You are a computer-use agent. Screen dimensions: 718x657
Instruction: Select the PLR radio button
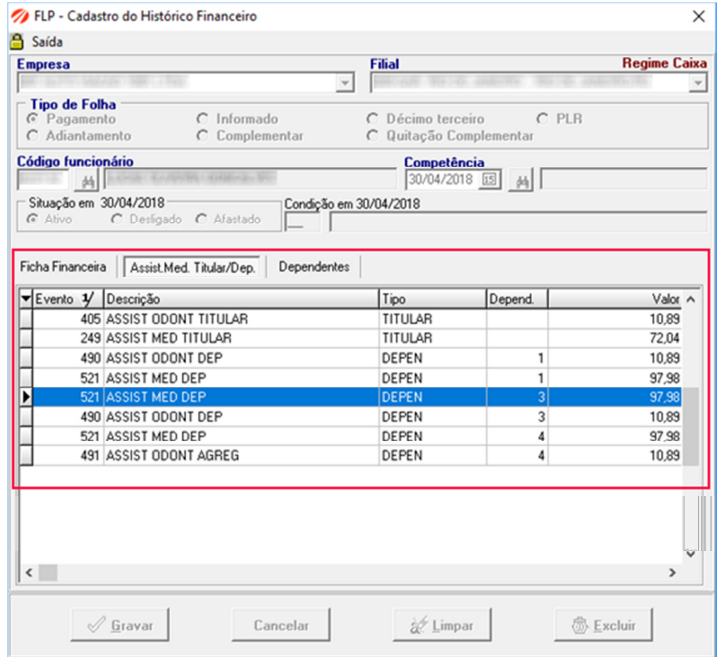tap(542, 119)
